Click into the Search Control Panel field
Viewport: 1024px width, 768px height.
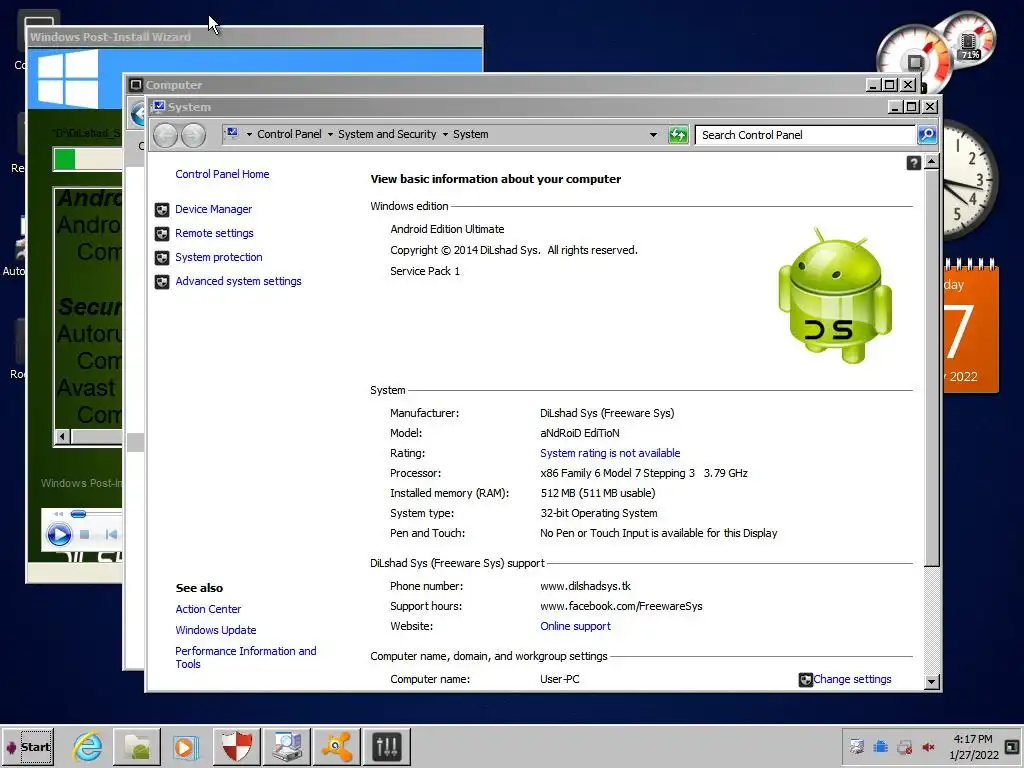[805, 135]
